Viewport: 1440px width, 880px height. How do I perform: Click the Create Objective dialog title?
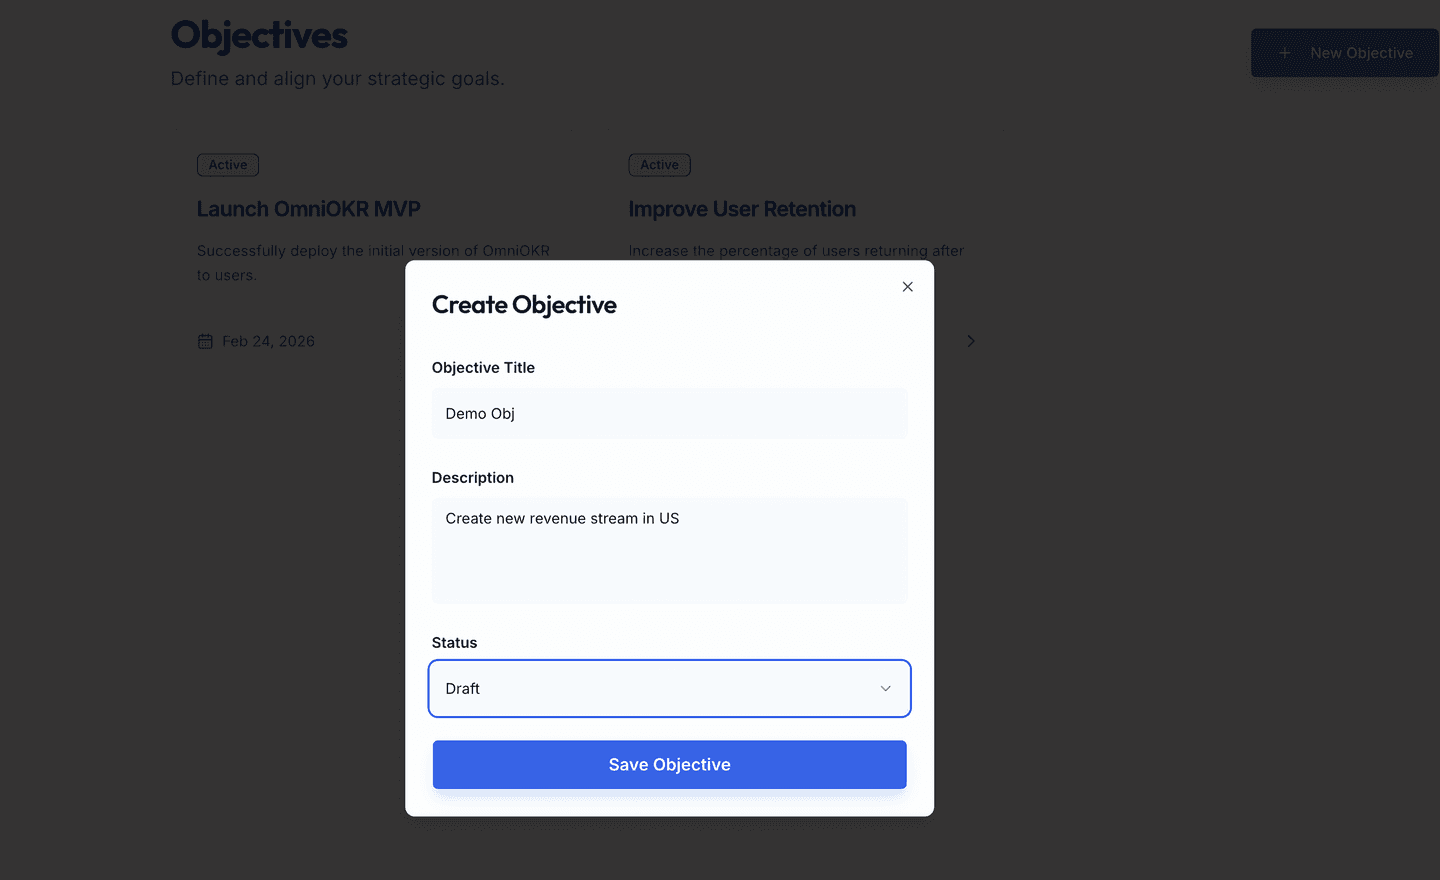(x=524, y=305)
